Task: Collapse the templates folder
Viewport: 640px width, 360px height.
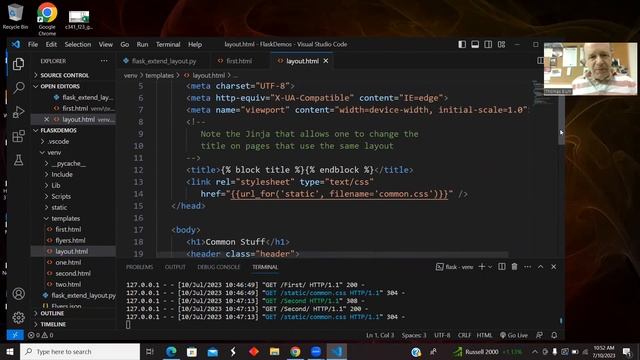Action: click(73, 218)
